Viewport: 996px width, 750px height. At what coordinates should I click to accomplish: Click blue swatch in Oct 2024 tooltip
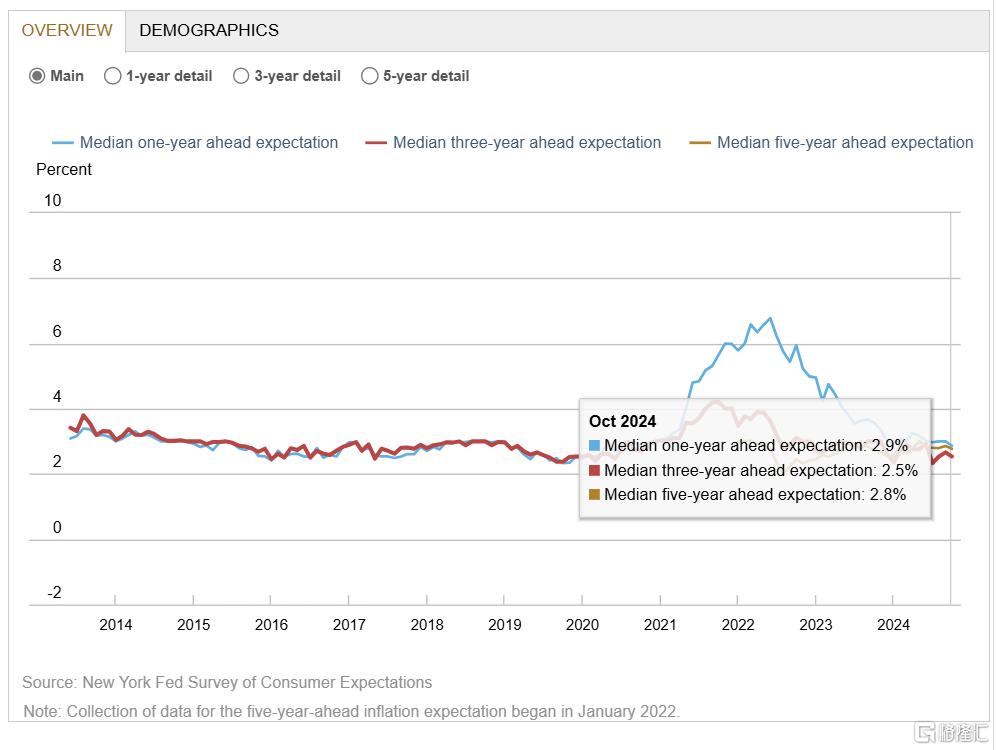tap(595, 446)
